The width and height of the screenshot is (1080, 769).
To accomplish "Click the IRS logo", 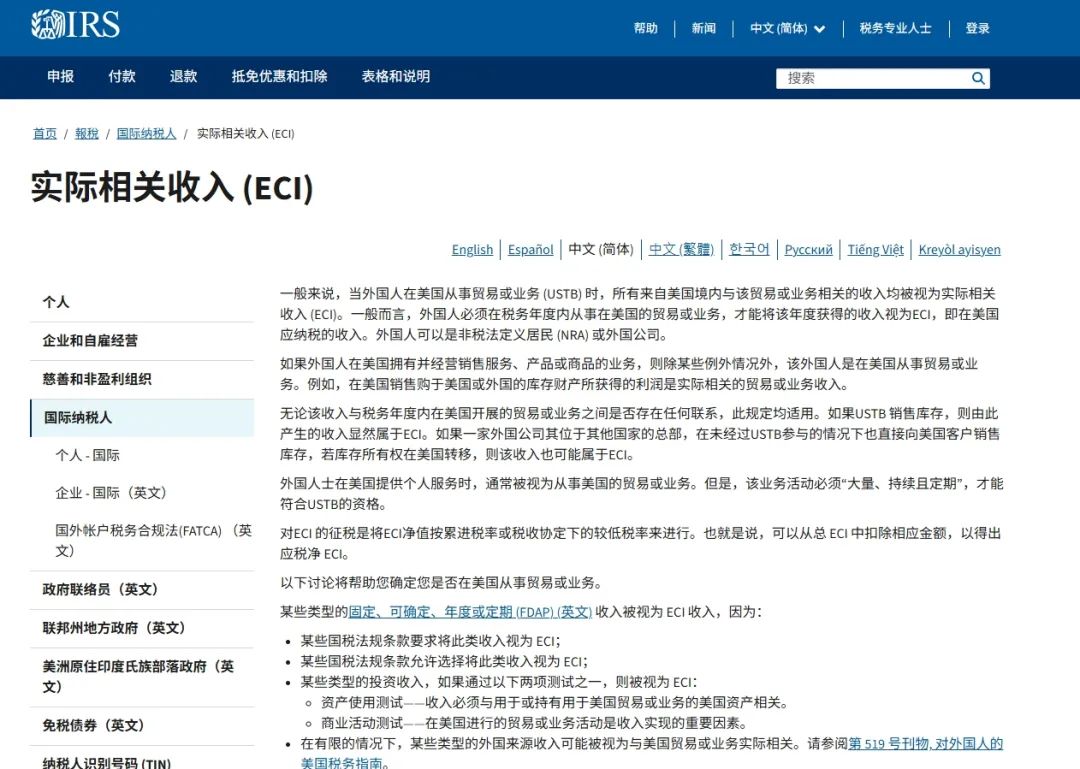I will coord(75,25).
